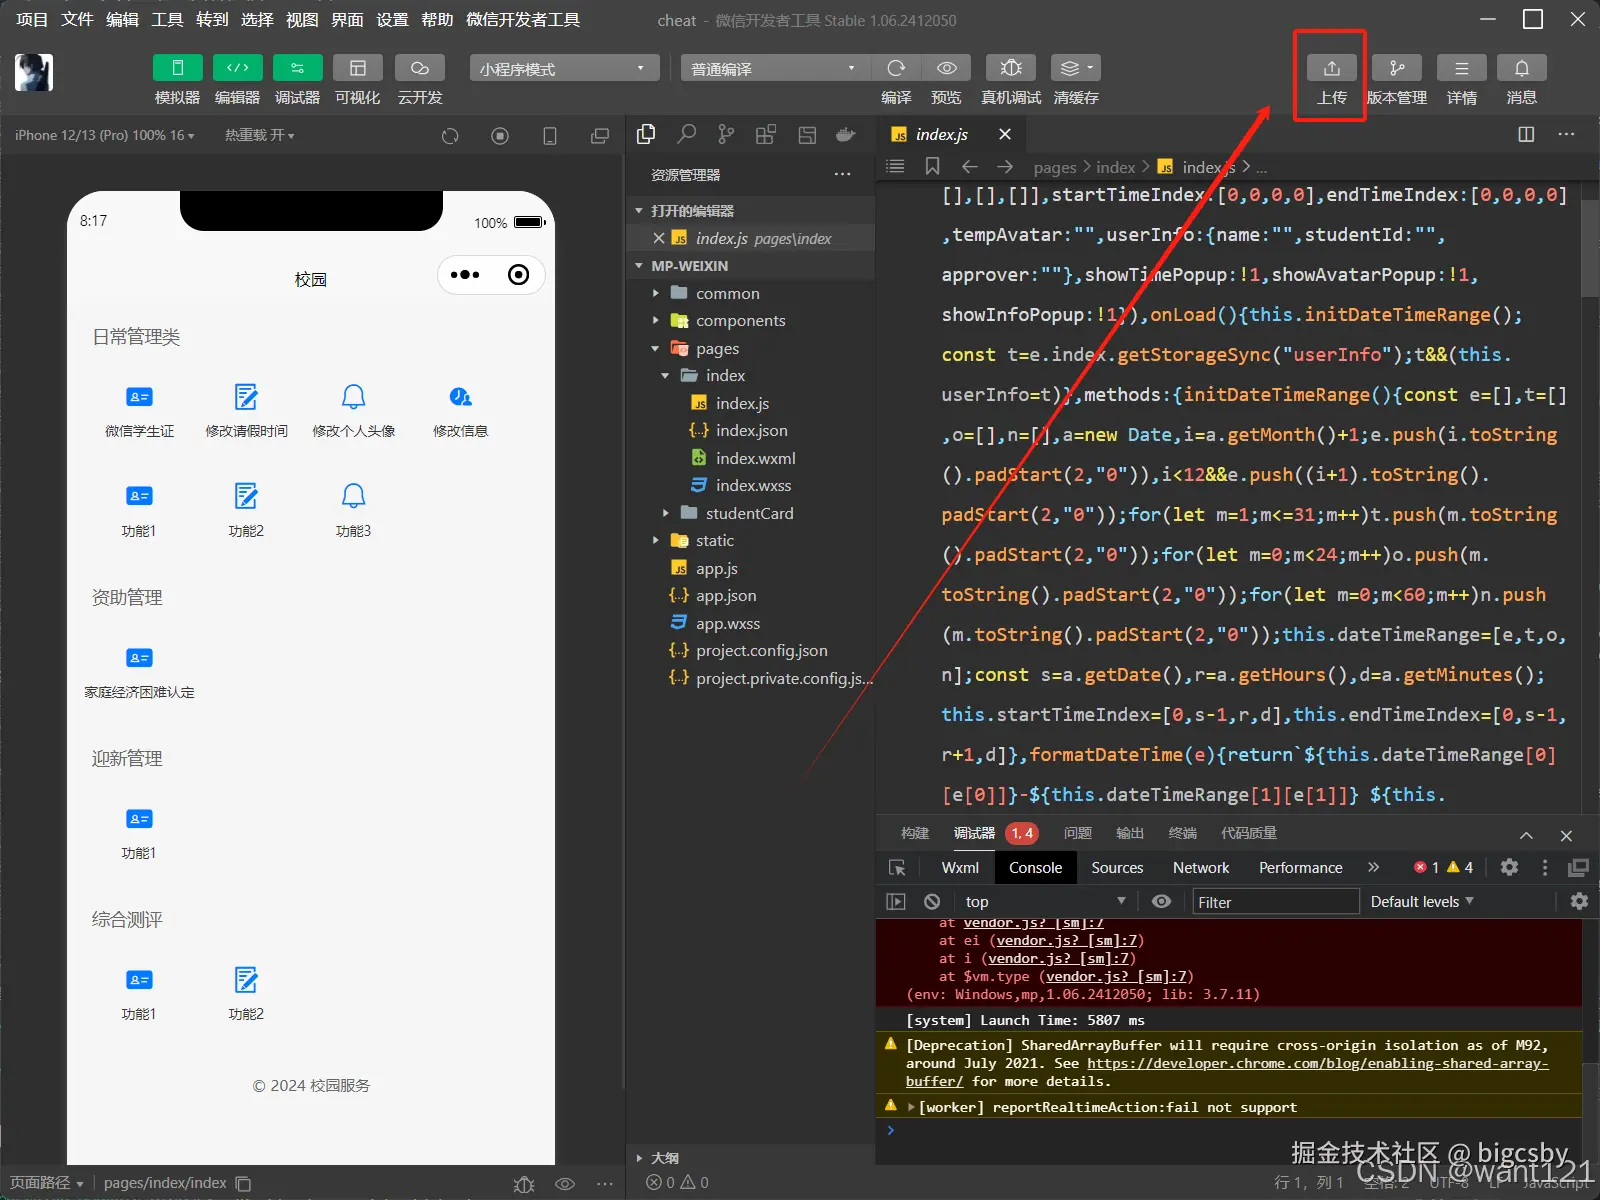The image size is (1600, 1200).
Task: Switch to the 问题 panel tab
Action: 1077,833
